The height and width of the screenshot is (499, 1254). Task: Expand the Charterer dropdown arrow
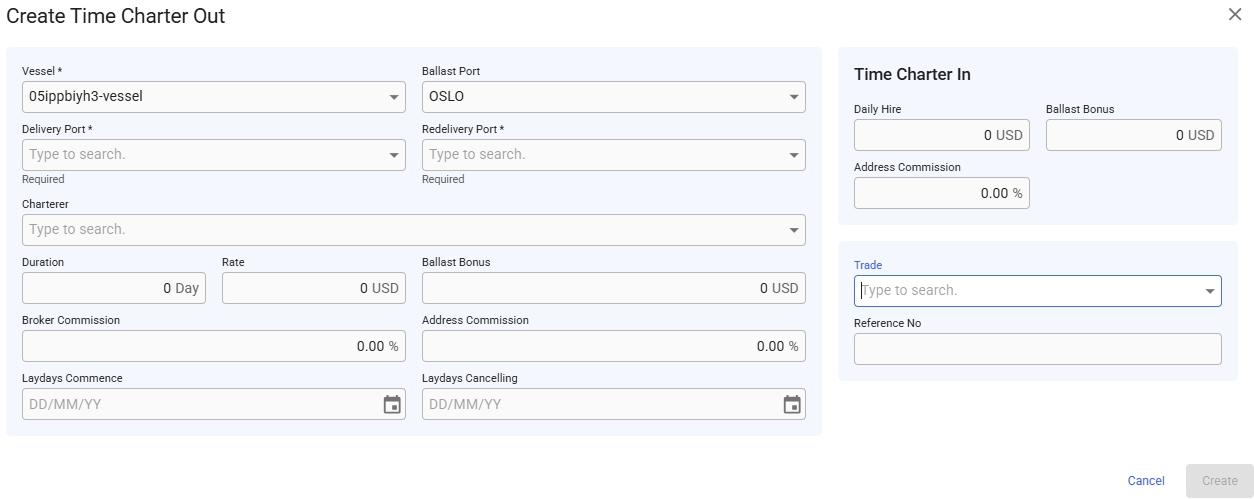(x=794, y=230)
